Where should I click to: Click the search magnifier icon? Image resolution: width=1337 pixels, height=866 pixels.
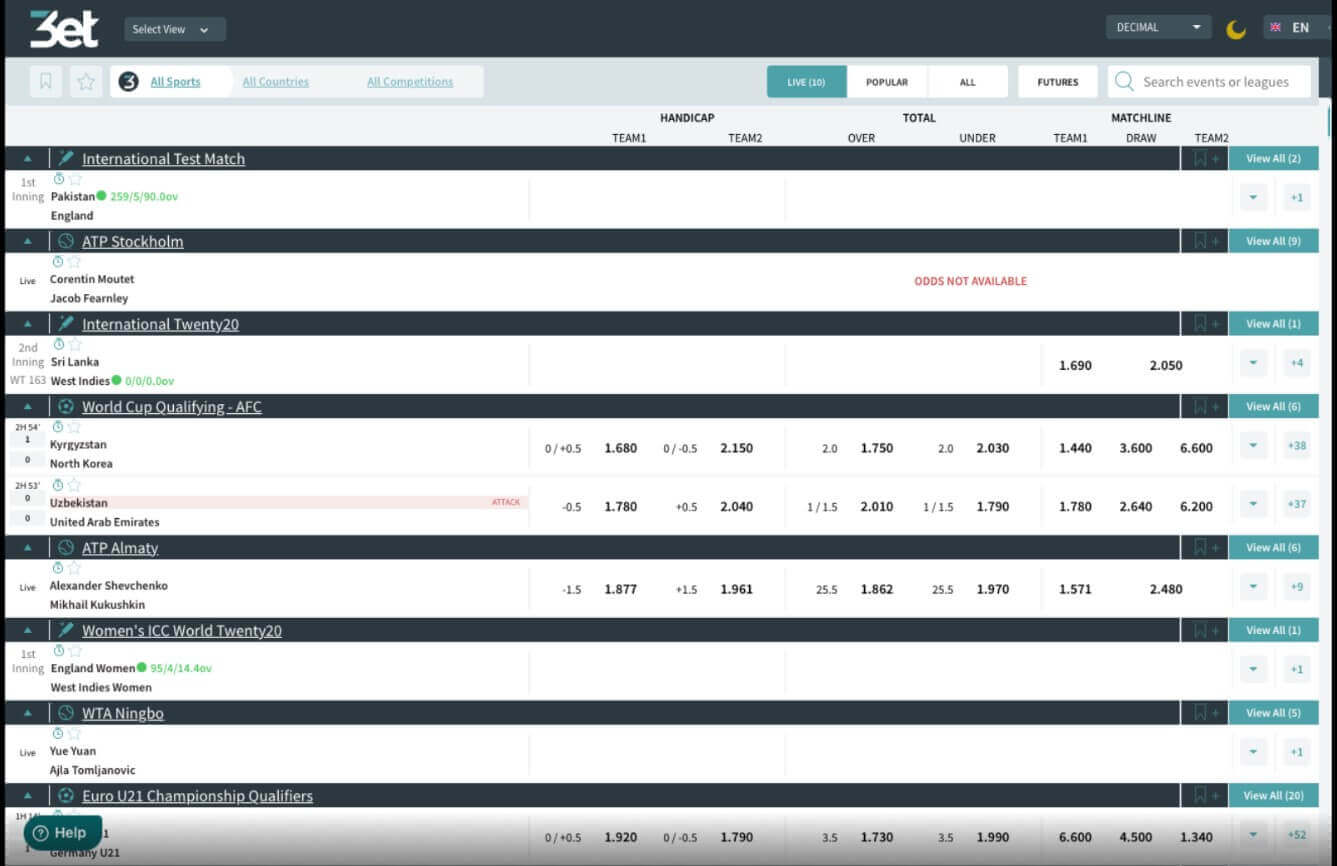coord(1126,81)
